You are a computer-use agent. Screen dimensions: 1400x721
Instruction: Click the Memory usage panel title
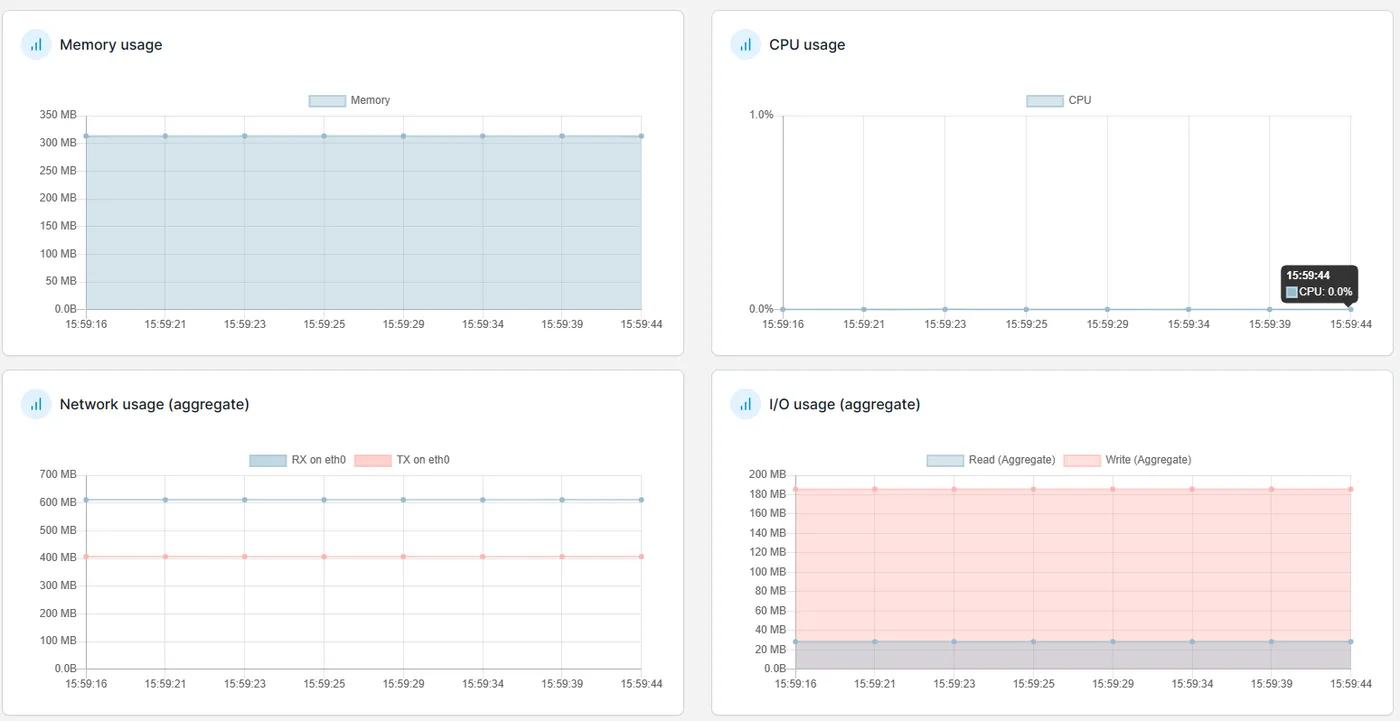point(111,45)
